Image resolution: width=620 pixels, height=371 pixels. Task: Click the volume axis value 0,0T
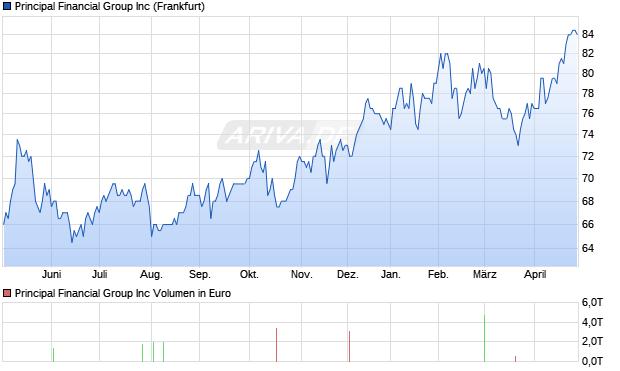coord(592,361)
